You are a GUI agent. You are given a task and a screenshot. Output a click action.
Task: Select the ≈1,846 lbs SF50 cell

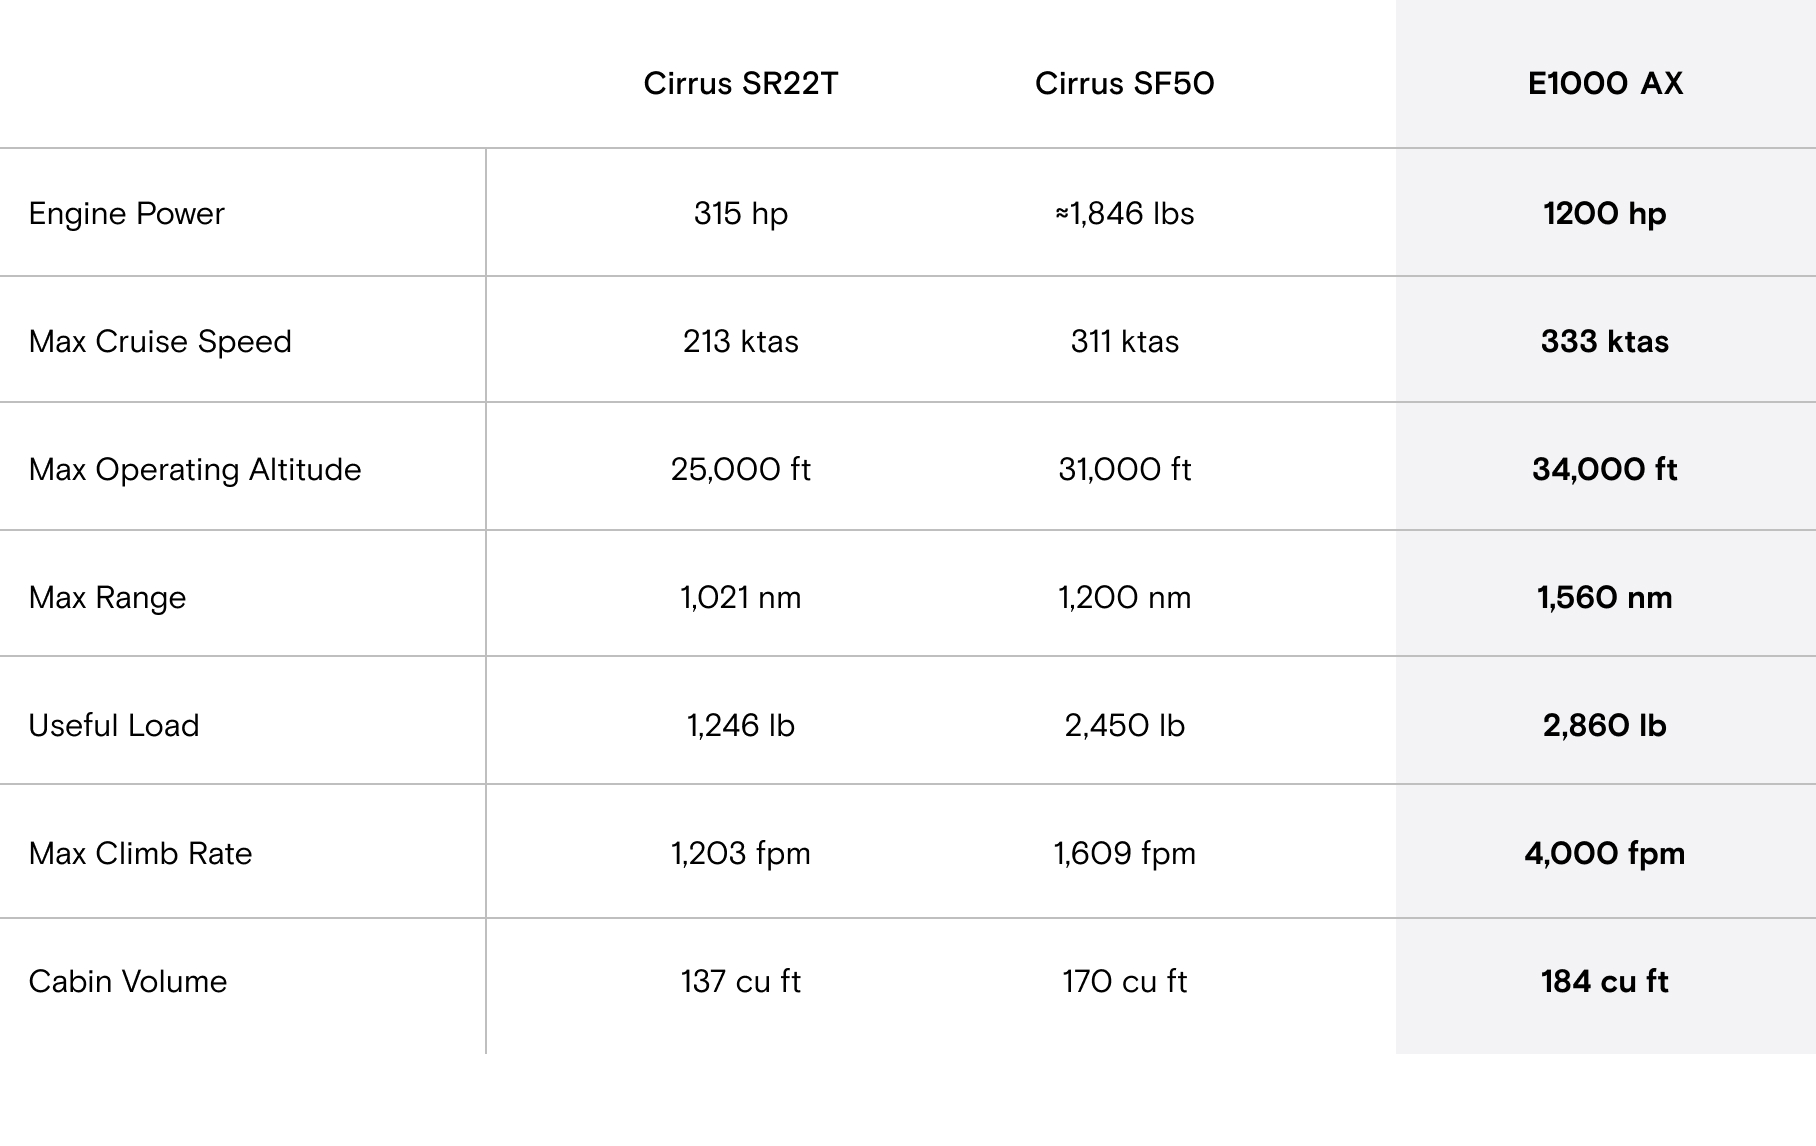pos(1124,214)
